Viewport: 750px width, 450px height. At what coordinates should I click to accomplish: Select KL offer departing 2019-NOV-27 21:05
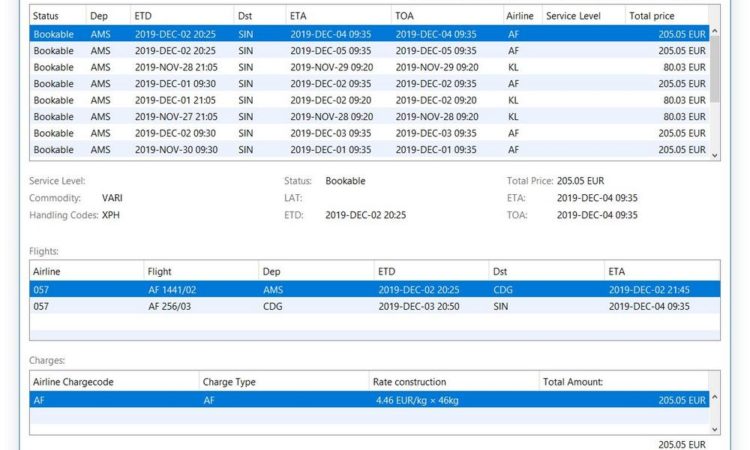click(369, 117)
